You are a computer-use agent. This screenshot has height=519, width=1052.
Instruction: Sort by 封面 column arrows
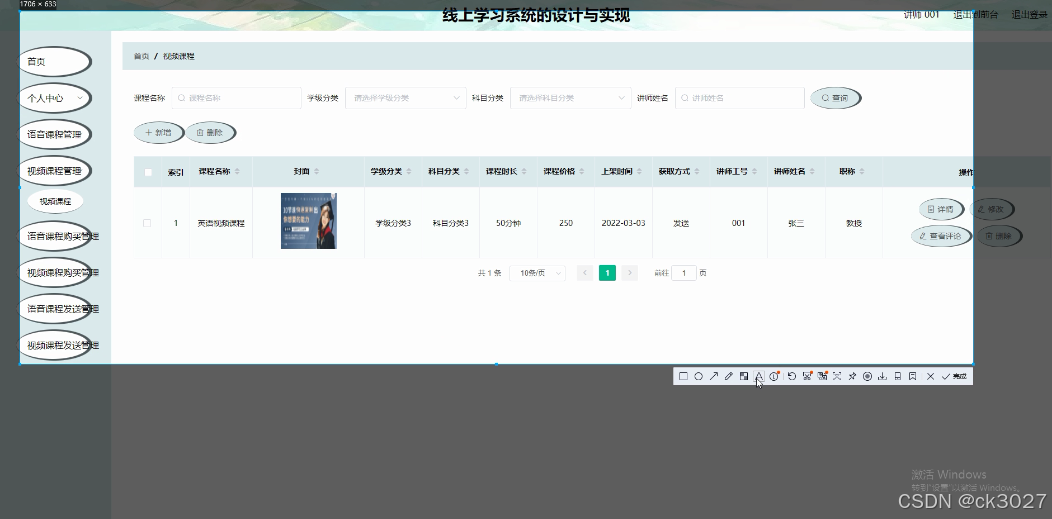pyautogui.click(x=317, y=172)
